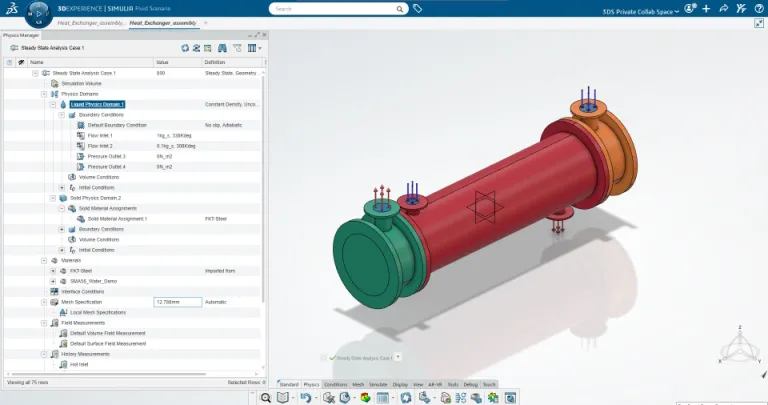
Task: Switch to the Standard toolbar tab
Action: point(288,384)
